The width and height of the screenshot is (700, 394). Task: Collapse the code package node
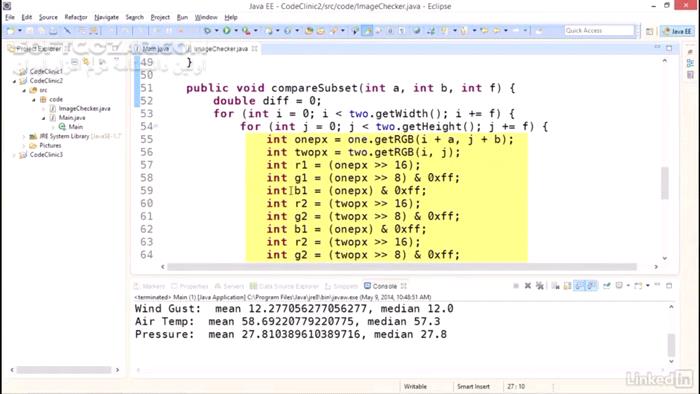pos(34,100)
